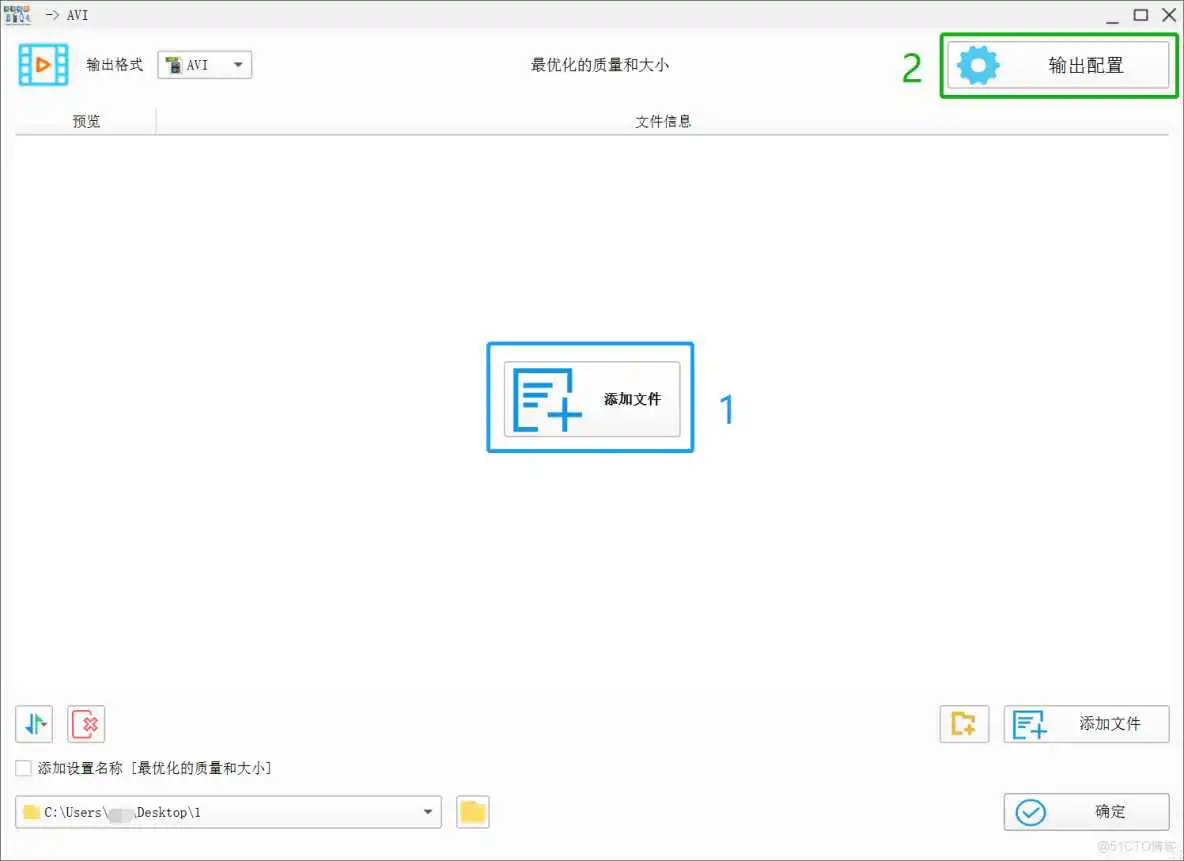
Task: Click the blue filmstrip output format icon
Action: coord(42,64)
